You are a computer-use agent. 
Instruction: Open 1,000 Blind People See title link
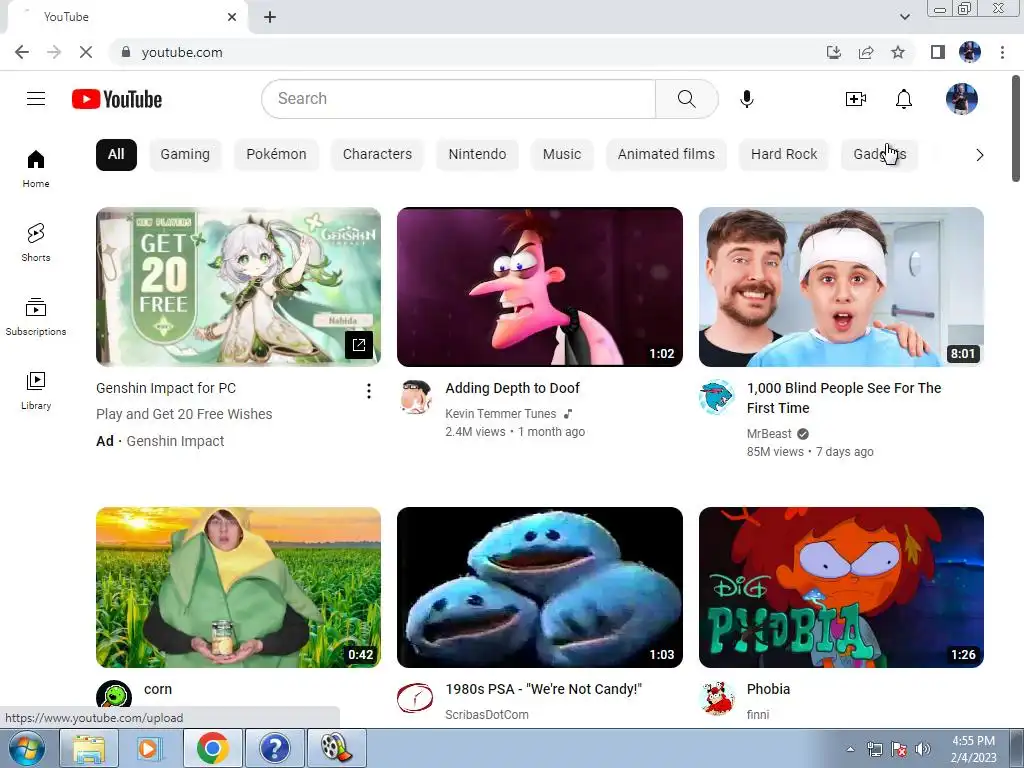click(844, 398)
